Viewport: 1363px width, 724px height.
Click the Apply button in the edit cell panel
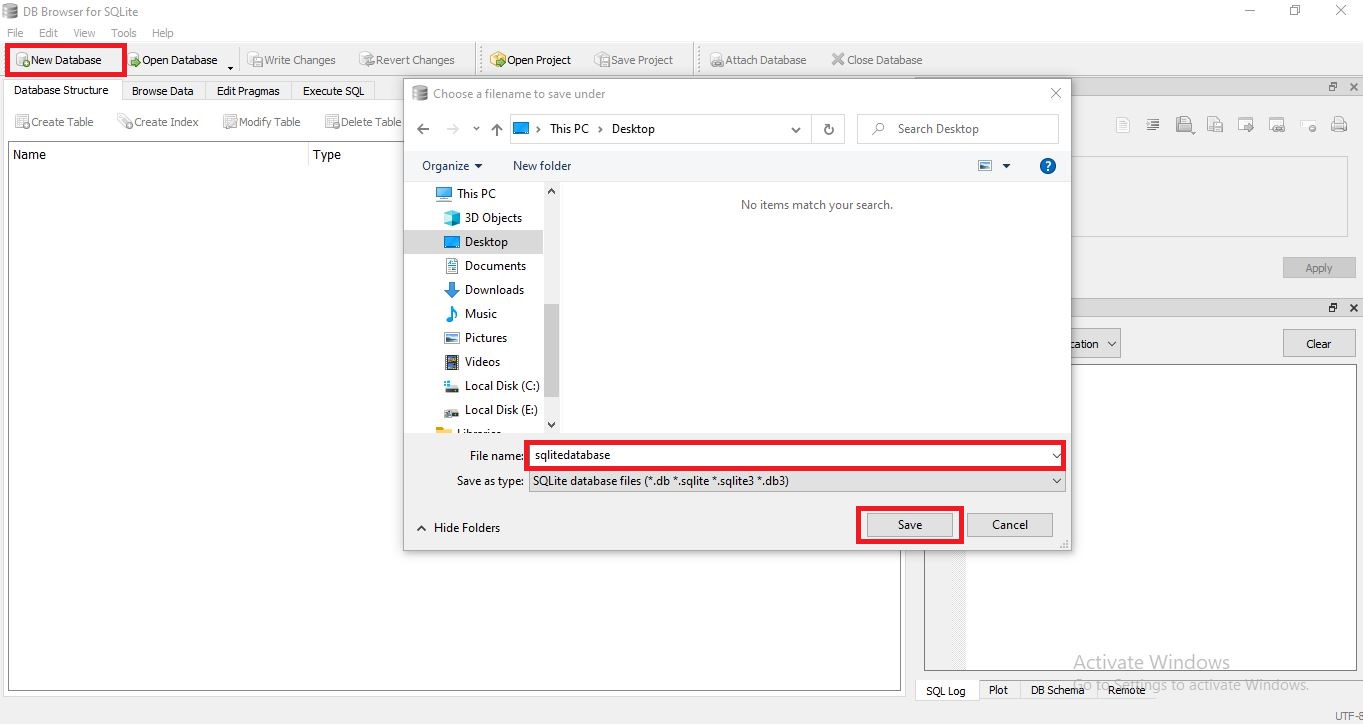pyautogui.click(x=1319, y=268)
